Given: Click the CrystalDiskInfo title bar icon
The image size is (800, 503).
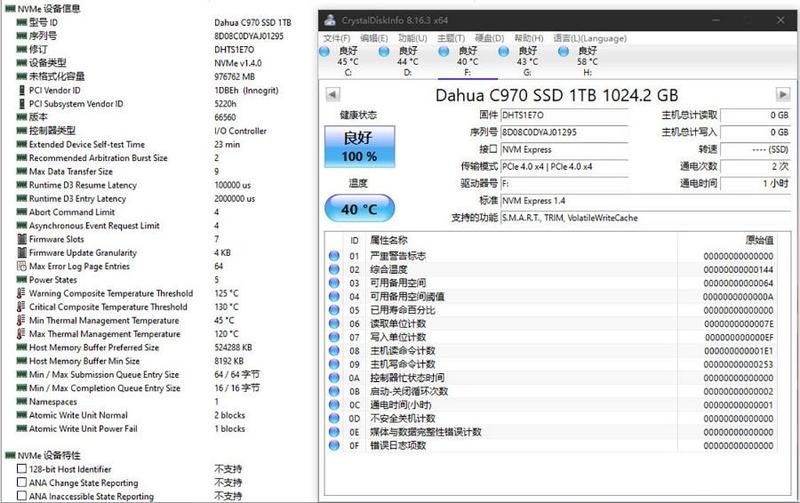Looking at the screenshot, I should tap(330, 20).
